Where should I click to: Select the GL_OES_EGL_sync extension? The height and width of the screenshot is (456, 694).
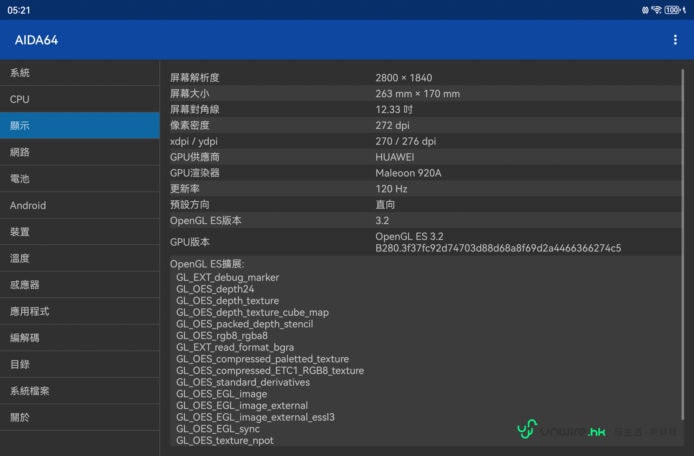[218, 429]
